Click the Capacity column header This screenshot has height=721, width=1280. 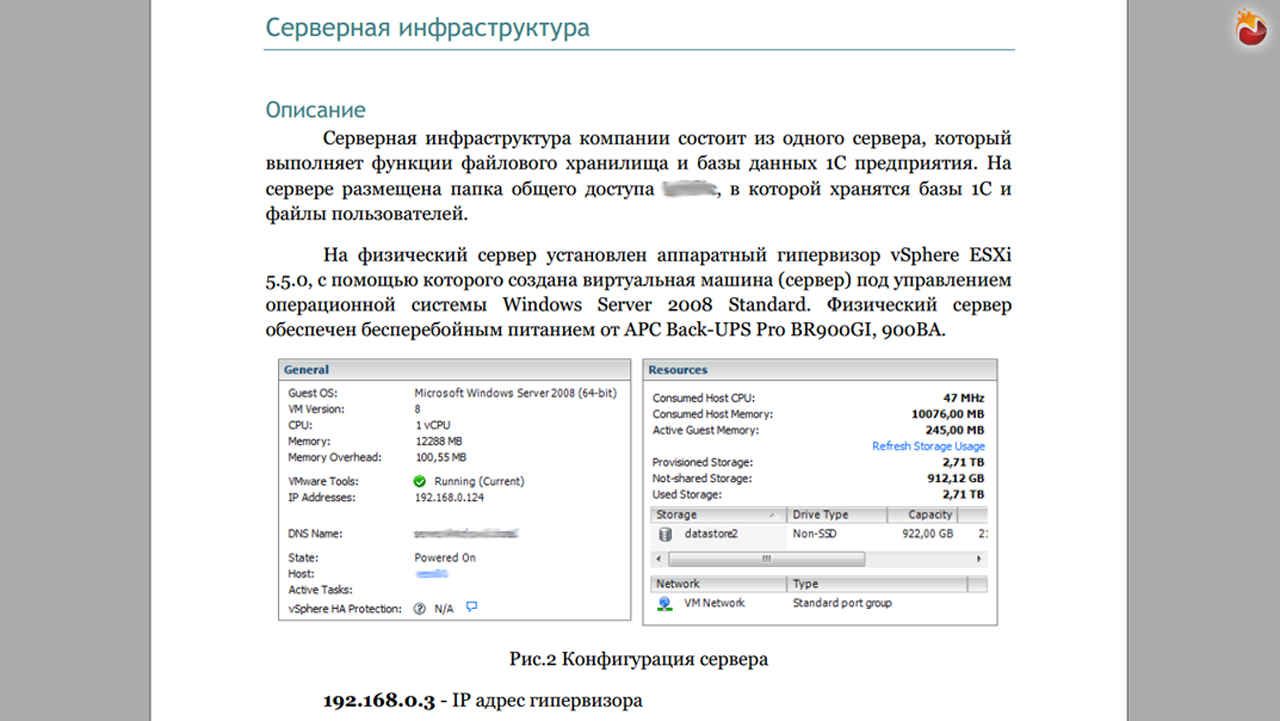pyautogui.click(x=922, y=515)
